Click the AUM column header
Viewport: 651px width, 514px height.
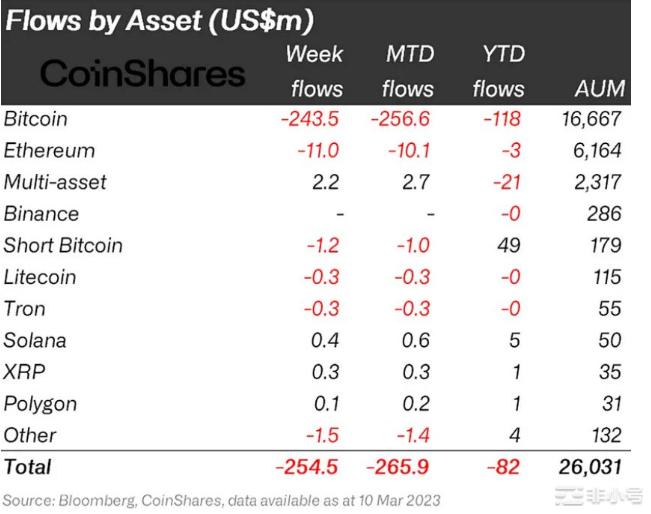[x=596, y=88]
